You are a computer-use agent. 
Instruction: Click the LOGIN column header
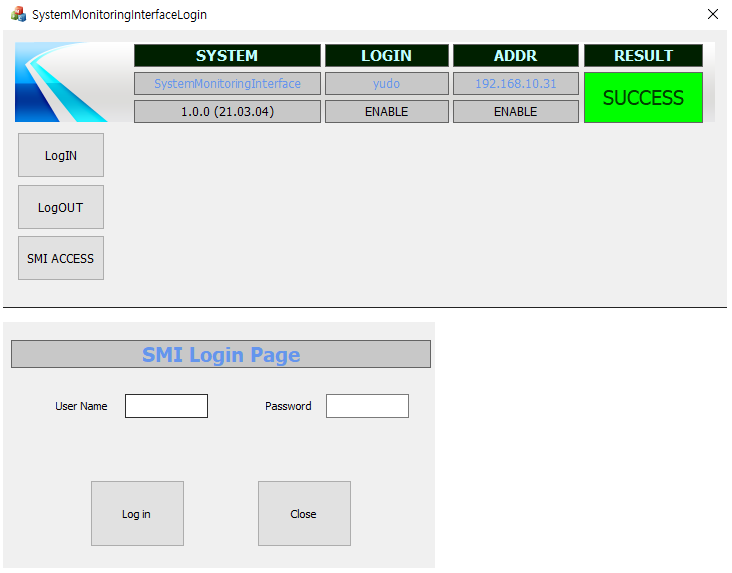(387, 56)
